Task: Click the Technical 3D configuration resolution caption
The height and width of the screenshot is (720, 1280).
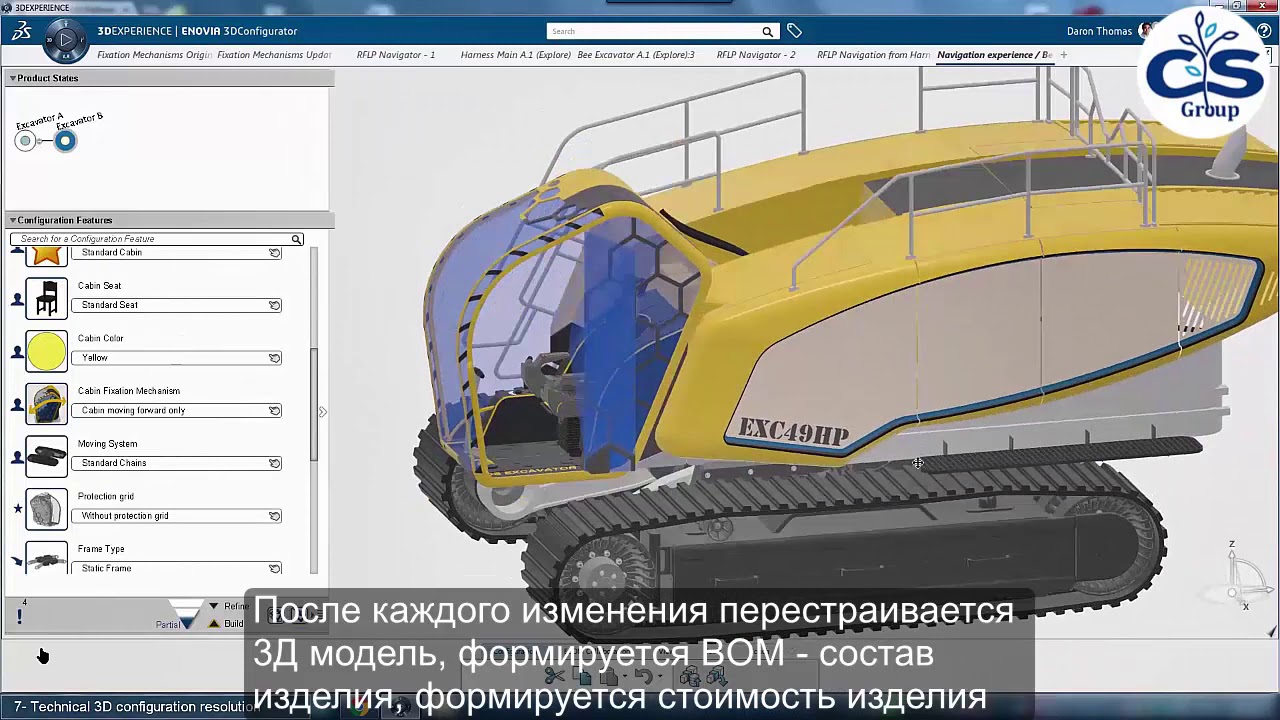Action: coord(135,707)
